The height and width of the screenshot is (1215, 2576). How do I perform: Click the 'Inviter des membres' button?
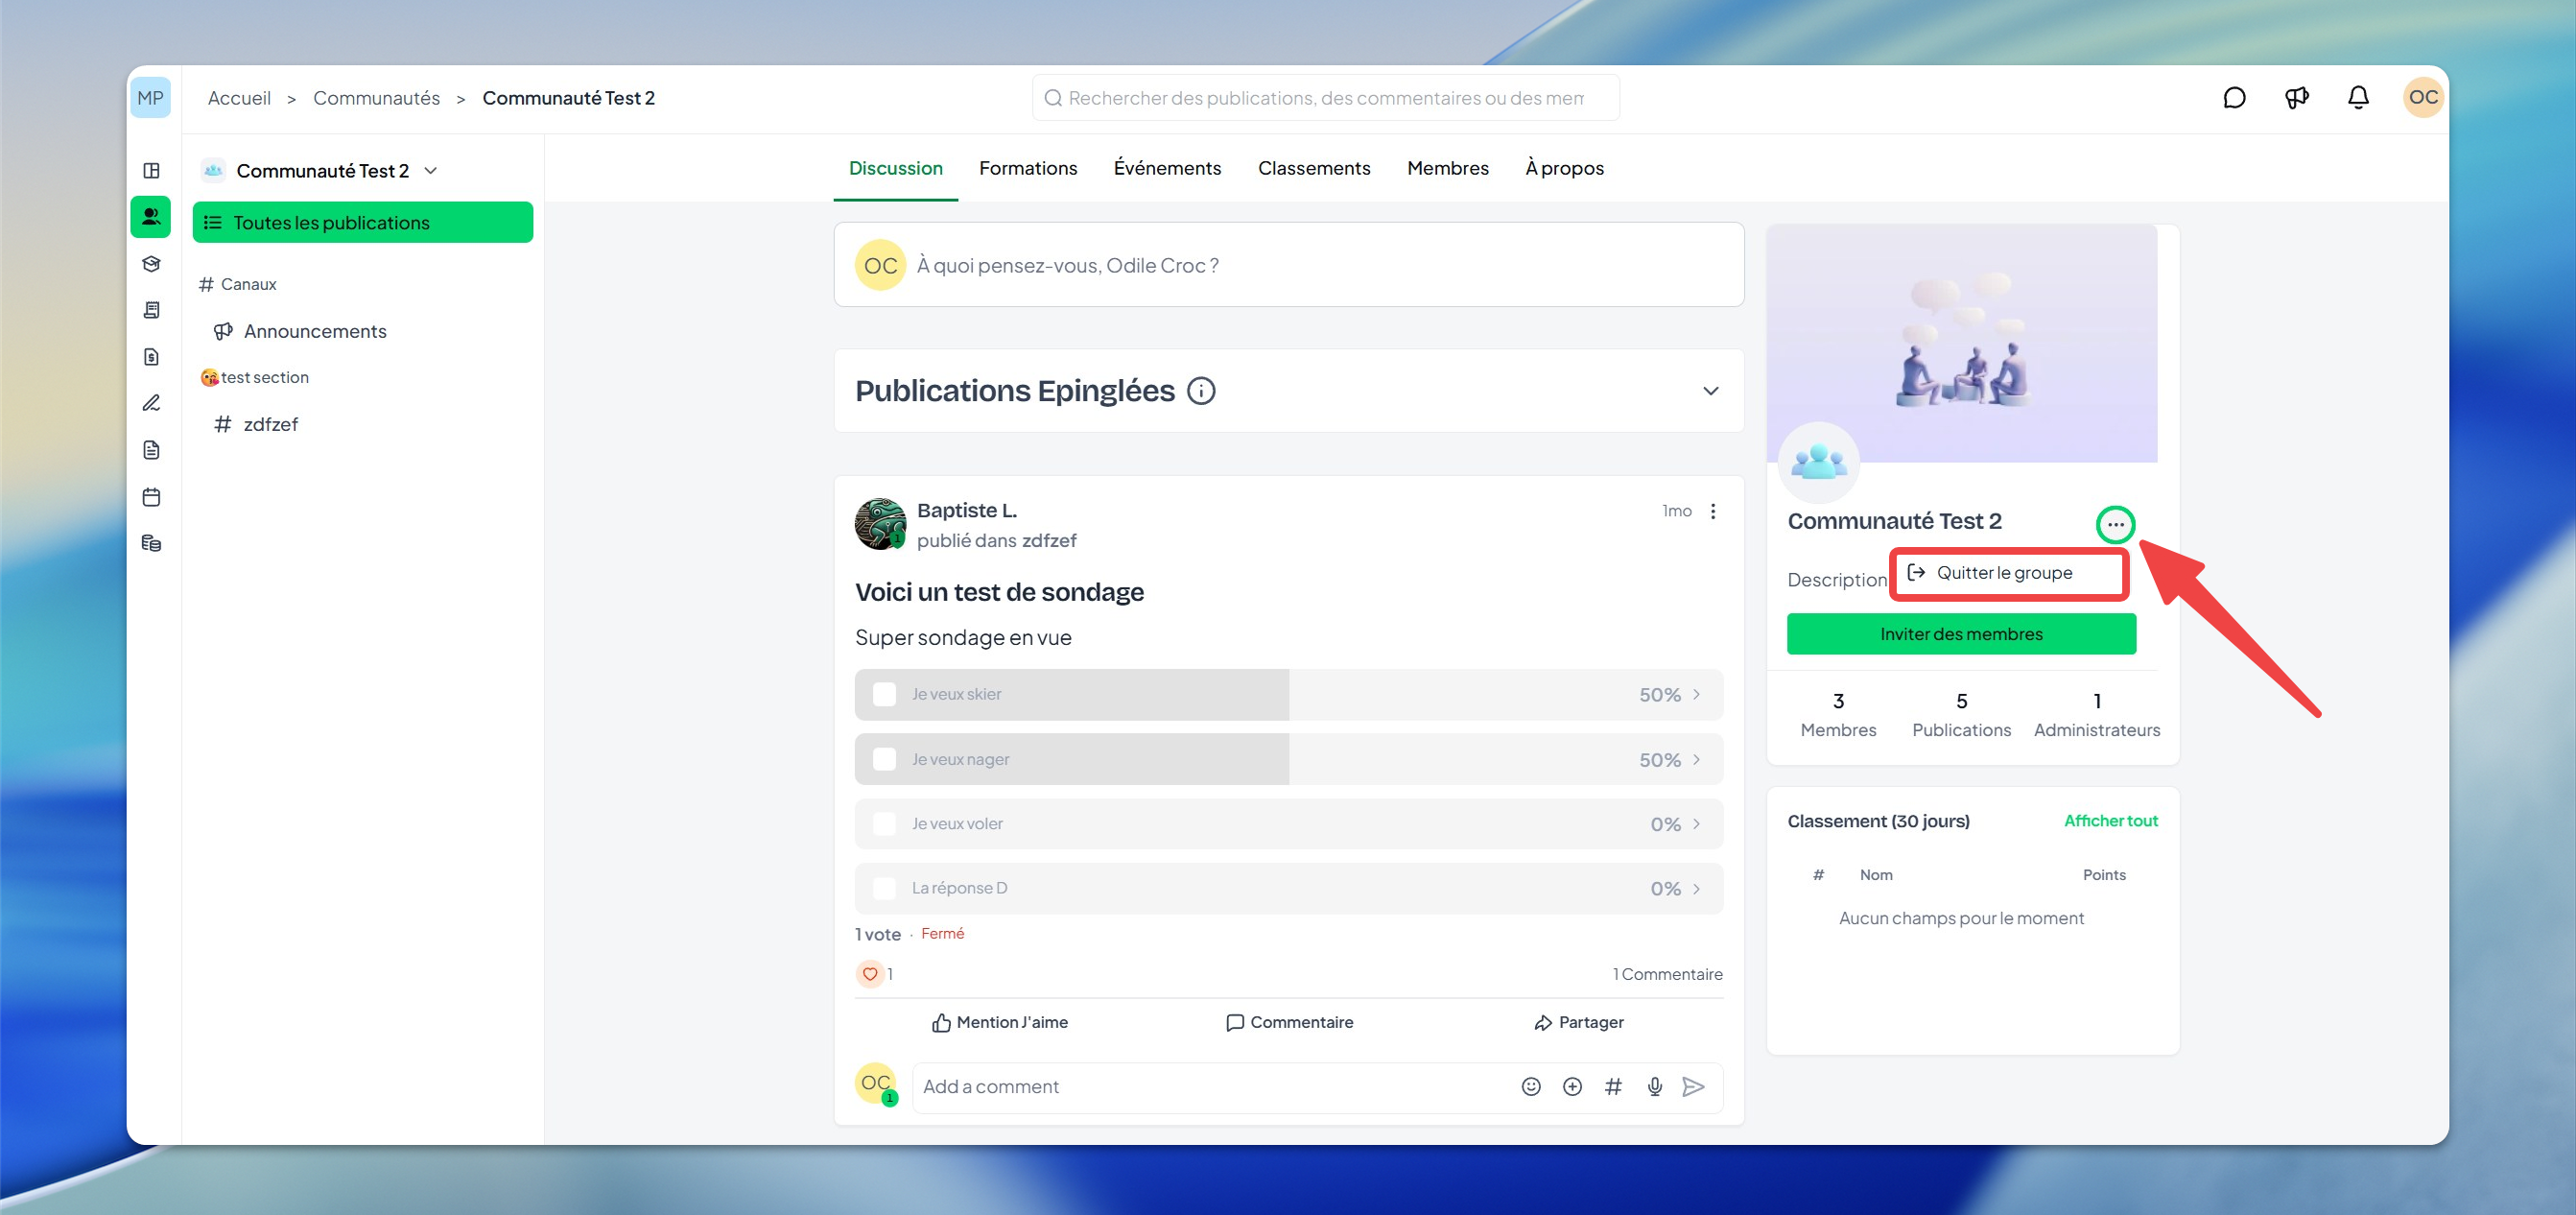pyautogui.click(x=1961, y=634)
